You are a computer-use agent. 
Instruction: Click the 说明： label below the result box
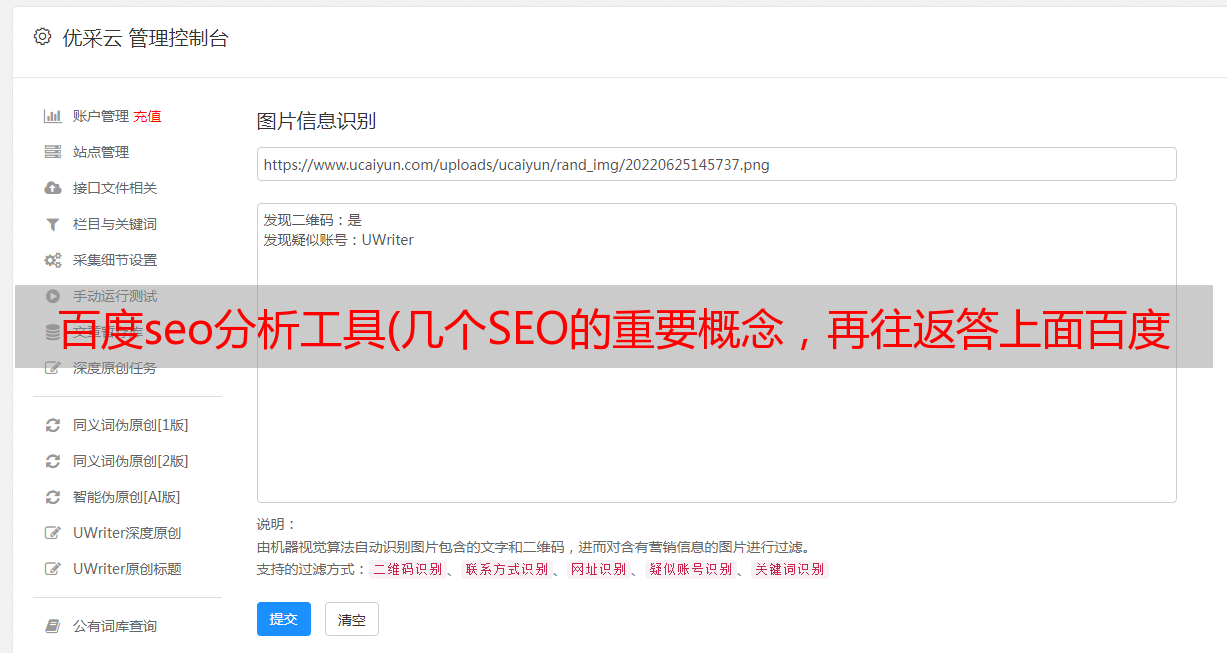277,524
